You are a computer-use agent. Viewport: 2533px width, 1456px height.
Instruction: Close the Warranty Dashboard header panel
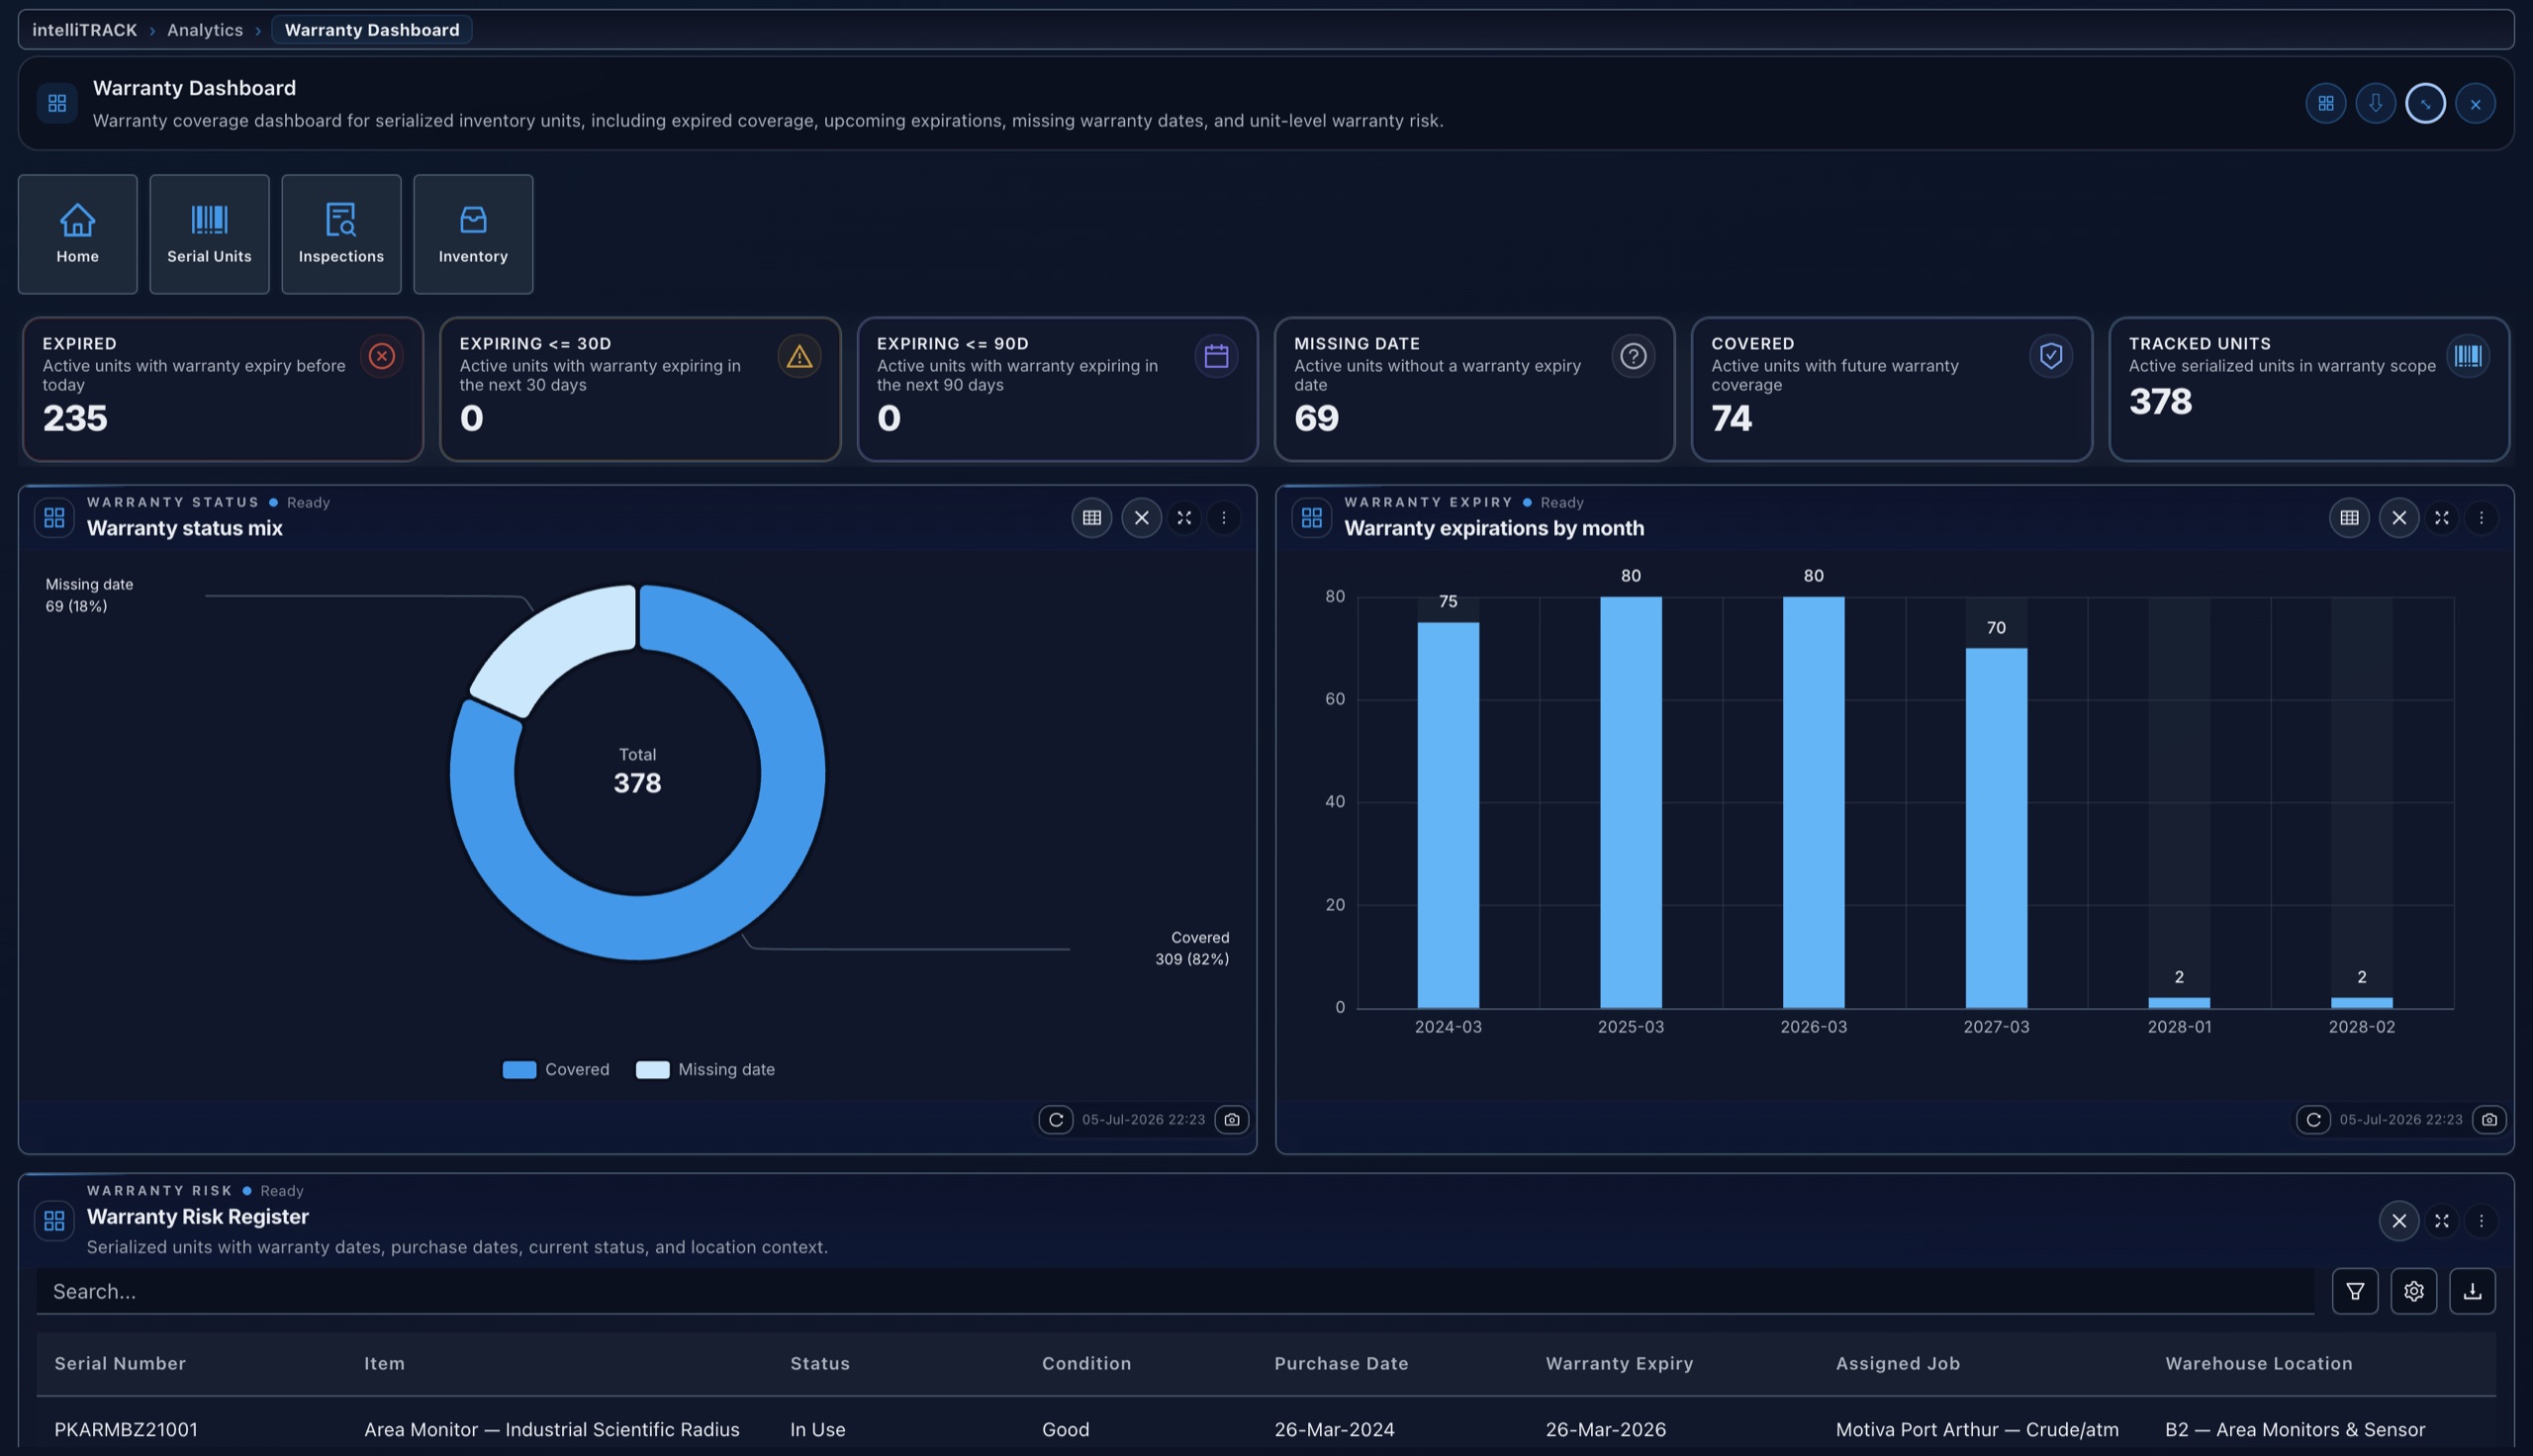pos(2475,103)
